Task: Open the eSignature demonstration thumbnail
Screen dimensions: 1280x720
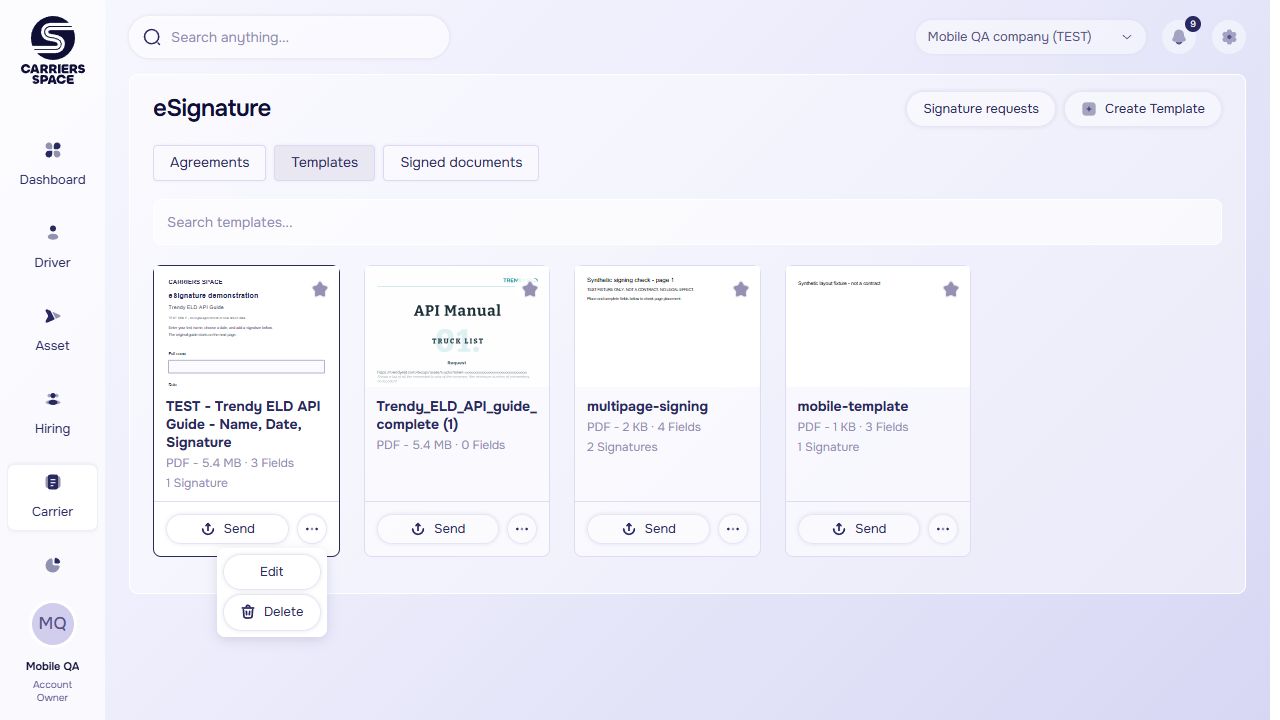Action: coord(246,327)
